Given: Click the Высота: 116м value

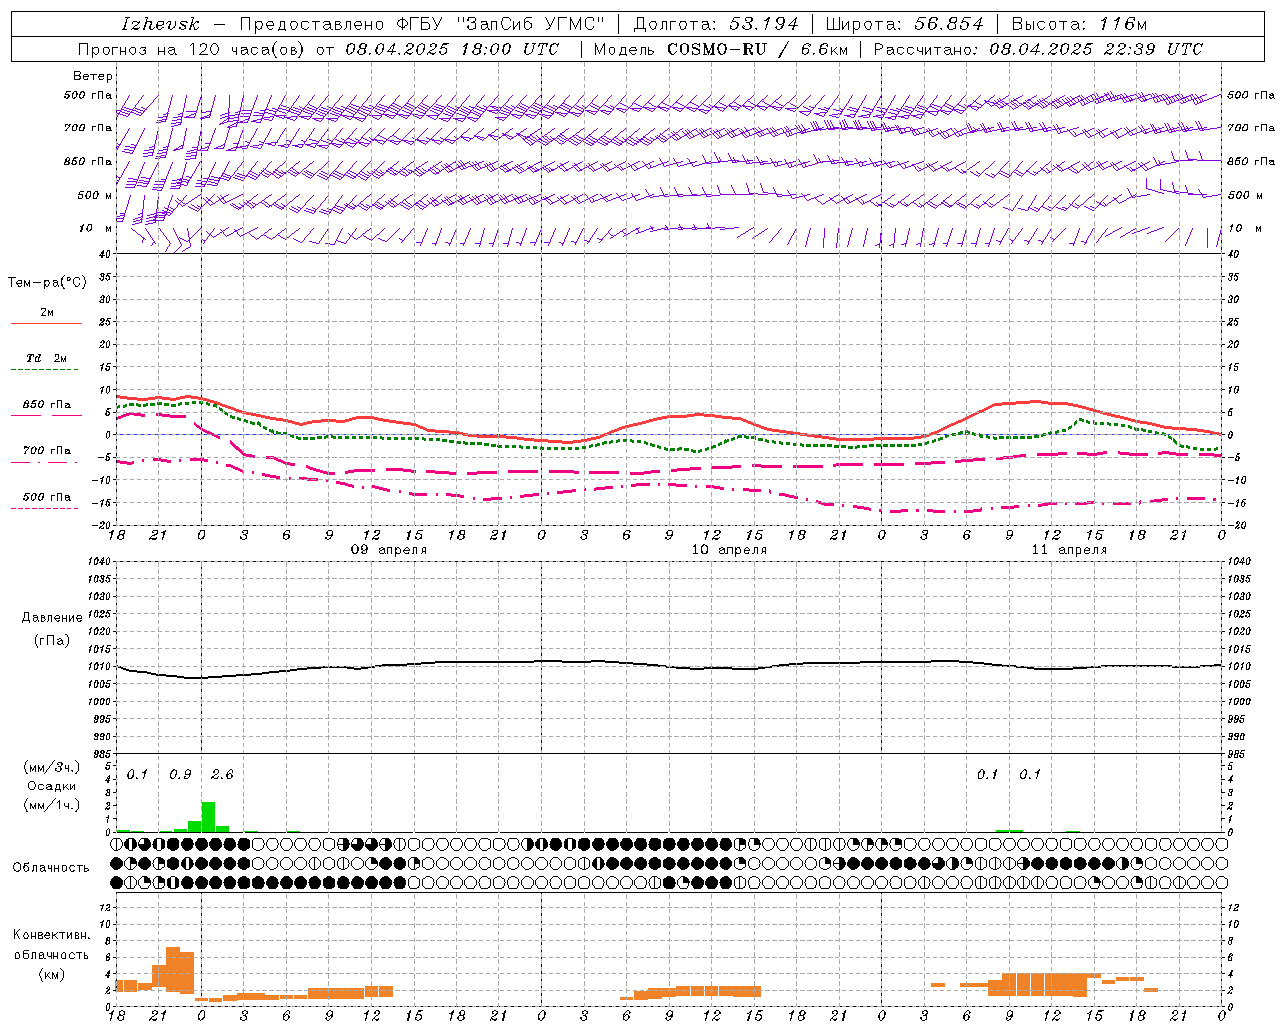Looking at the screenshot, I should click(1079, 24).
